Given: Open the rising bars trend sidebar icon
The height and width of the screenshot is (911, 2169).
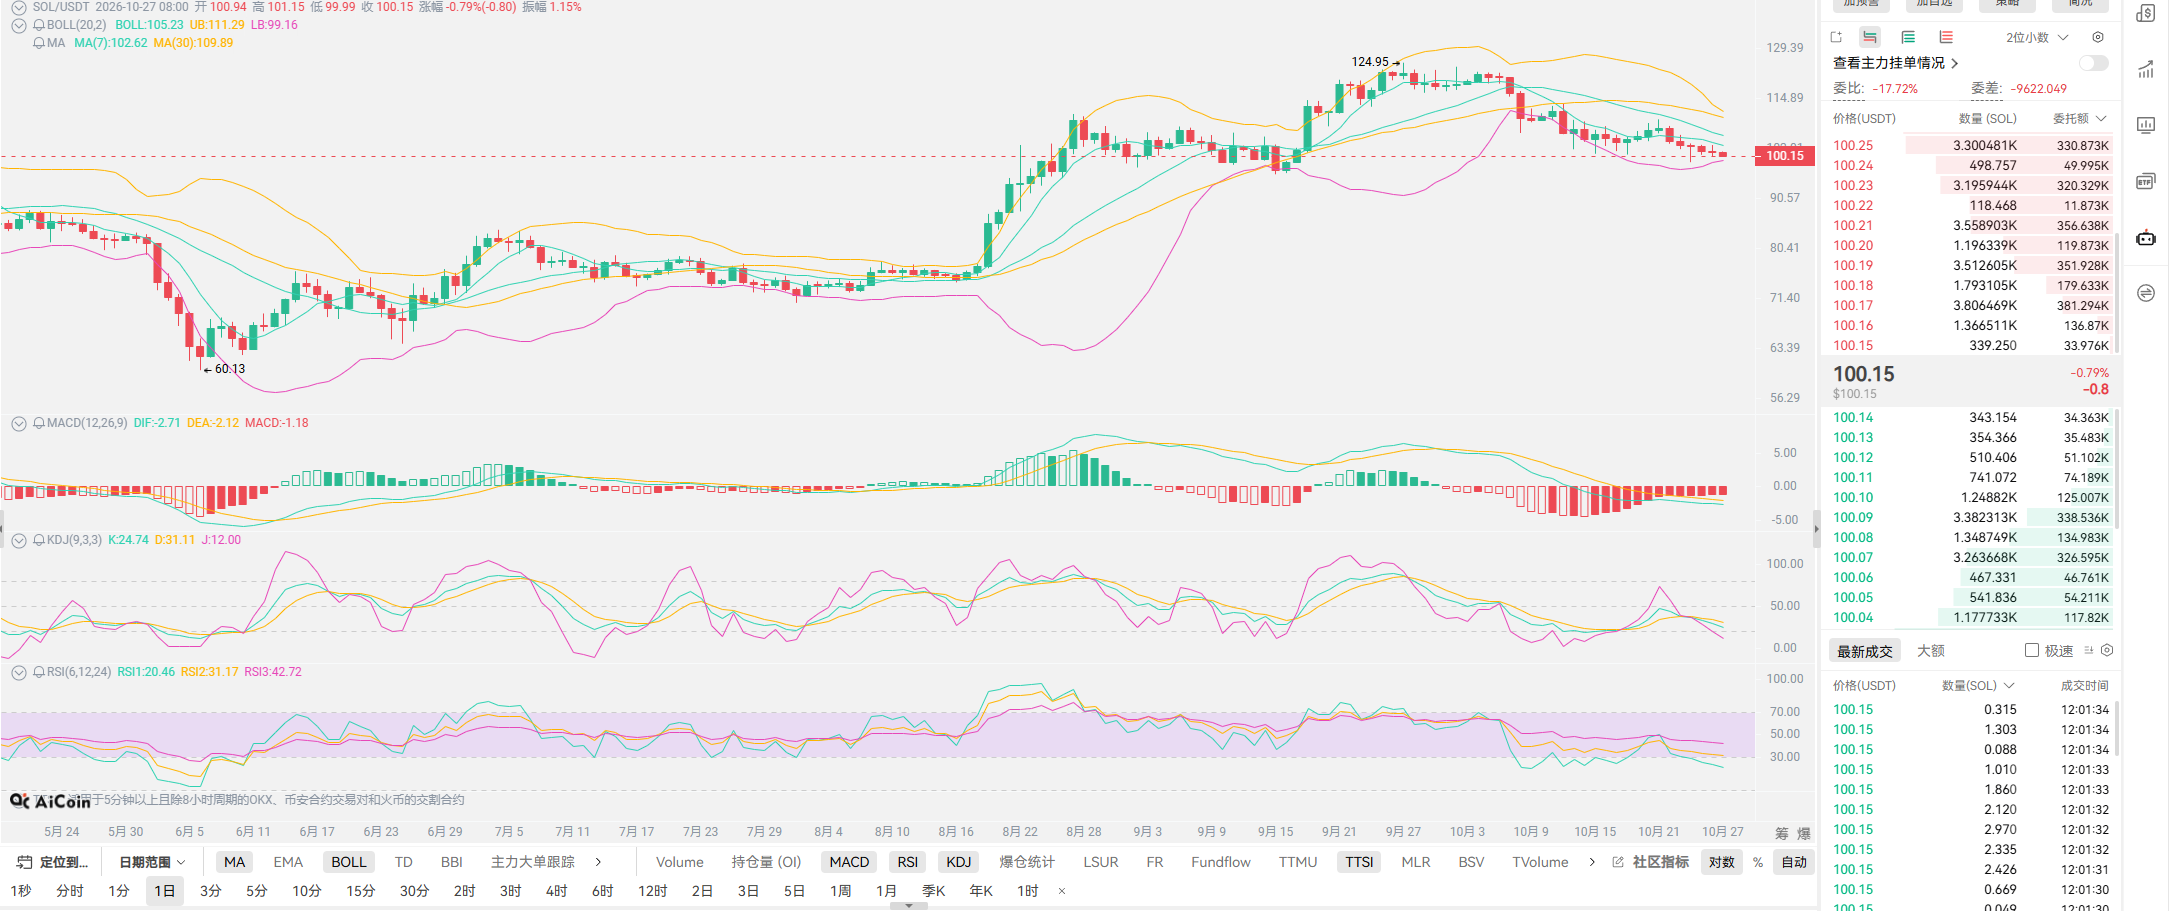Looking at the screenshot, I should click(x=2146, y=69).
